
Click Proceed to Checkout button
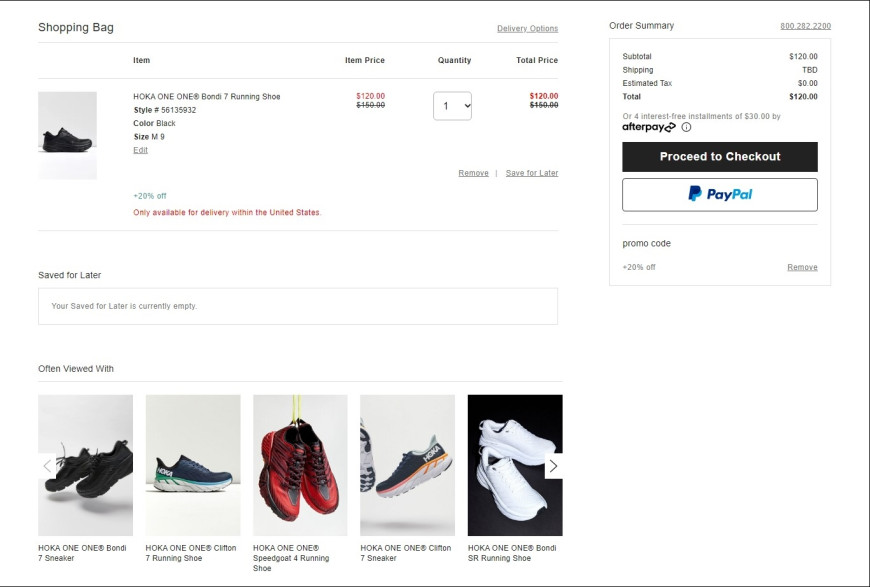pyautogui.click(x=720, y=156)
